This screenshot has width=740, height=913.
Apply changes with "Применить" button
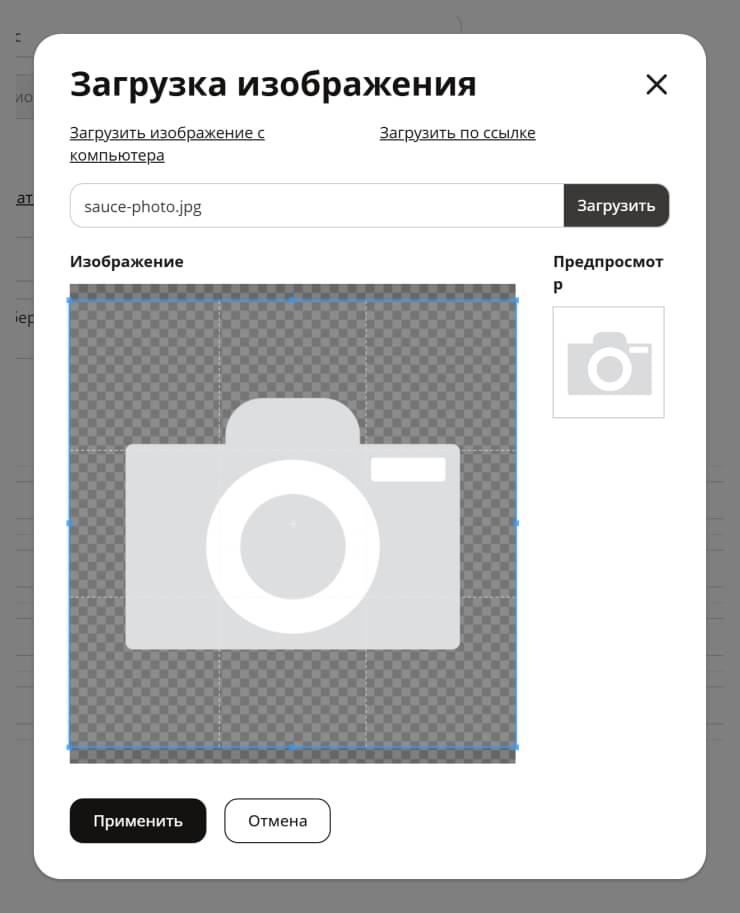[x=138, y=820]
